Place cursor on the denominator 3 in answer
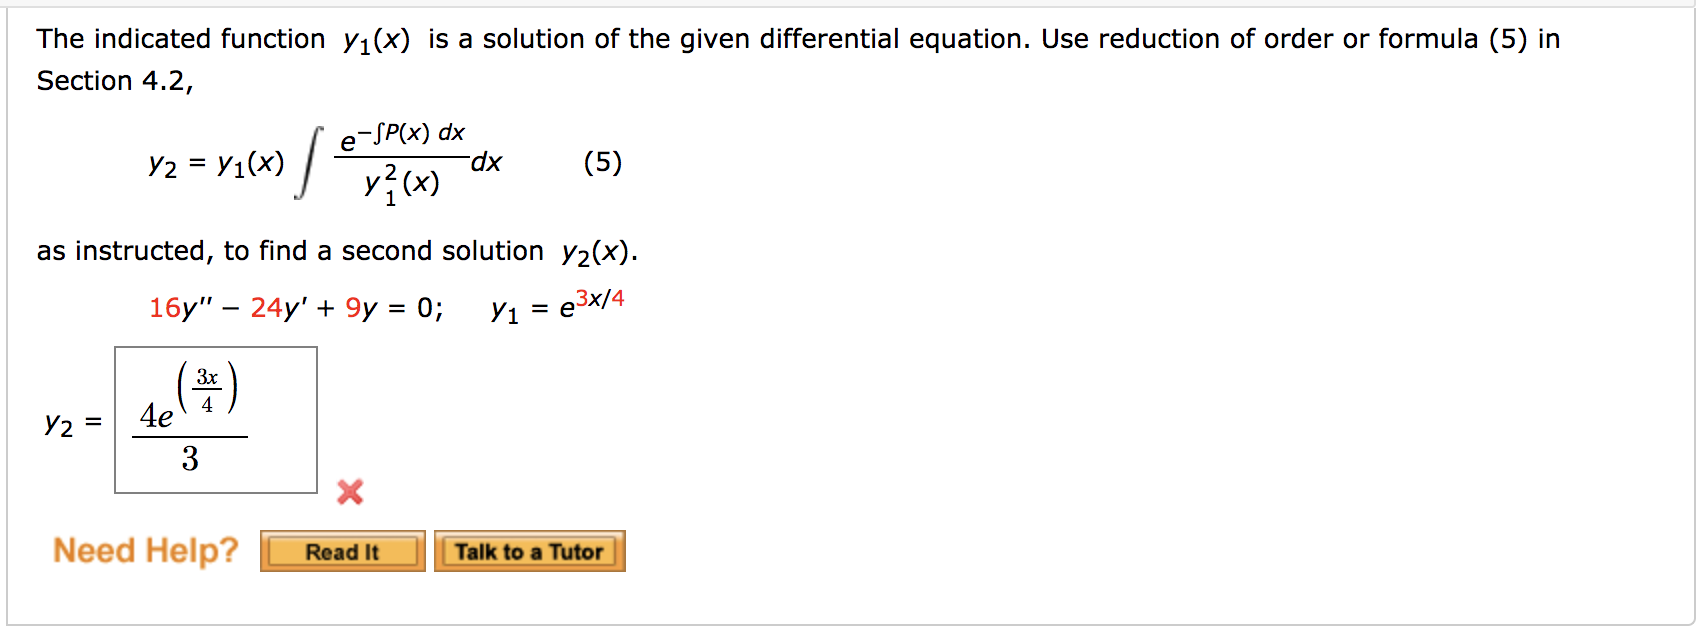Image resolution: width=1702 pixels, height=634 pixels. coord(190,459)
